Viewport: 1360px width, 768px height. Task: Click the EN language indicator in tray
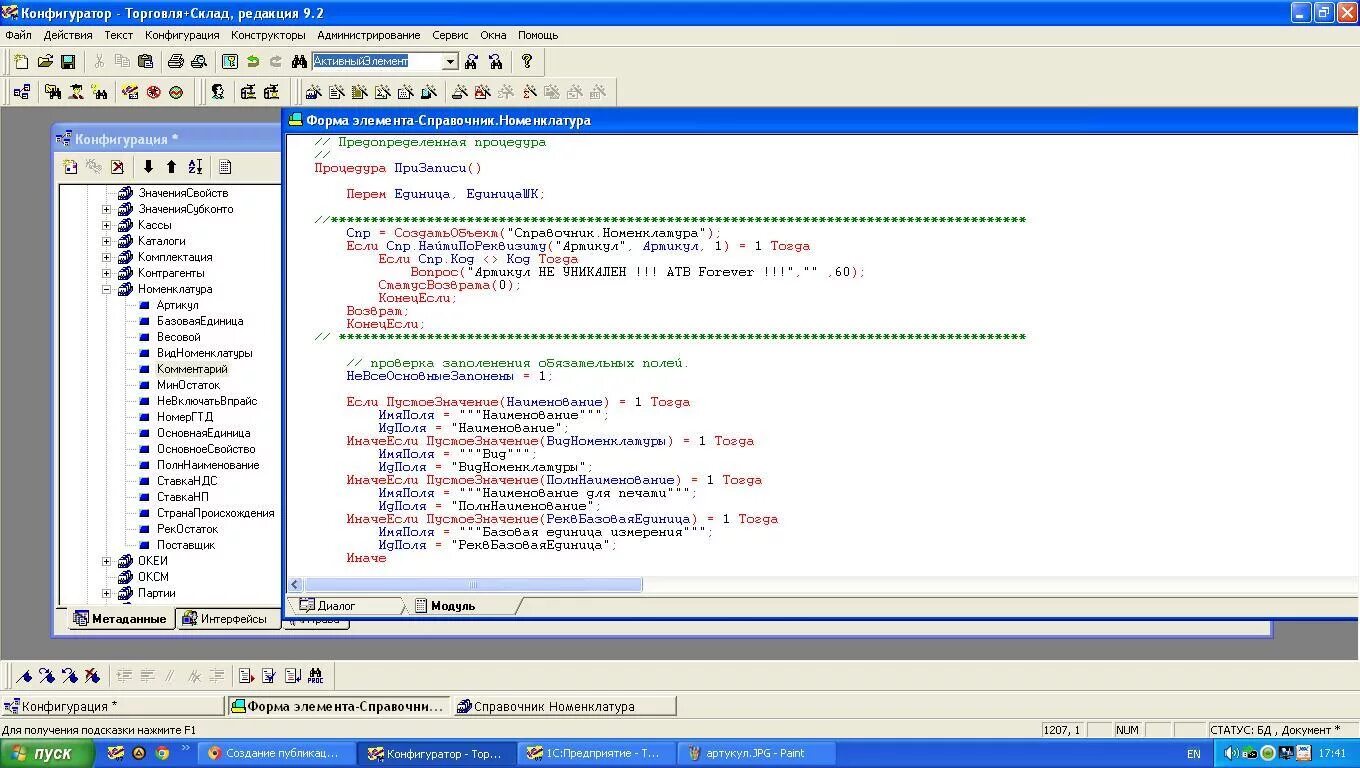[x=1194, y=754]
